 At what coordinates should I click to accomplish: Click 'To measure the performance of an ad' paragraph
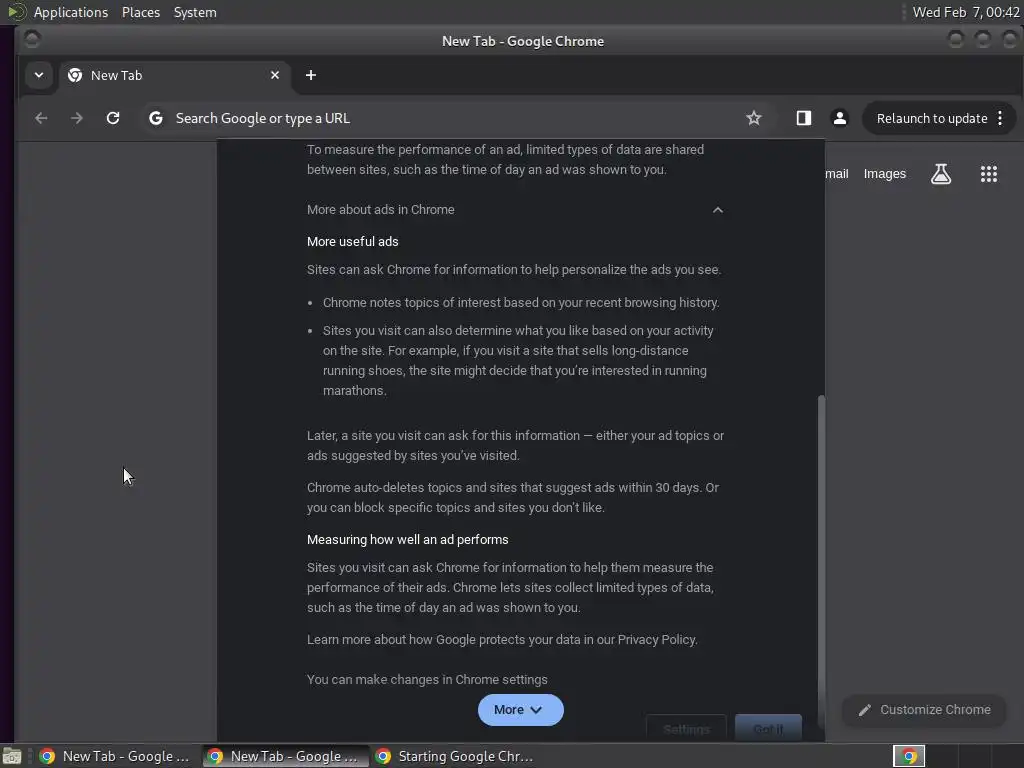(x=505, y=159)
